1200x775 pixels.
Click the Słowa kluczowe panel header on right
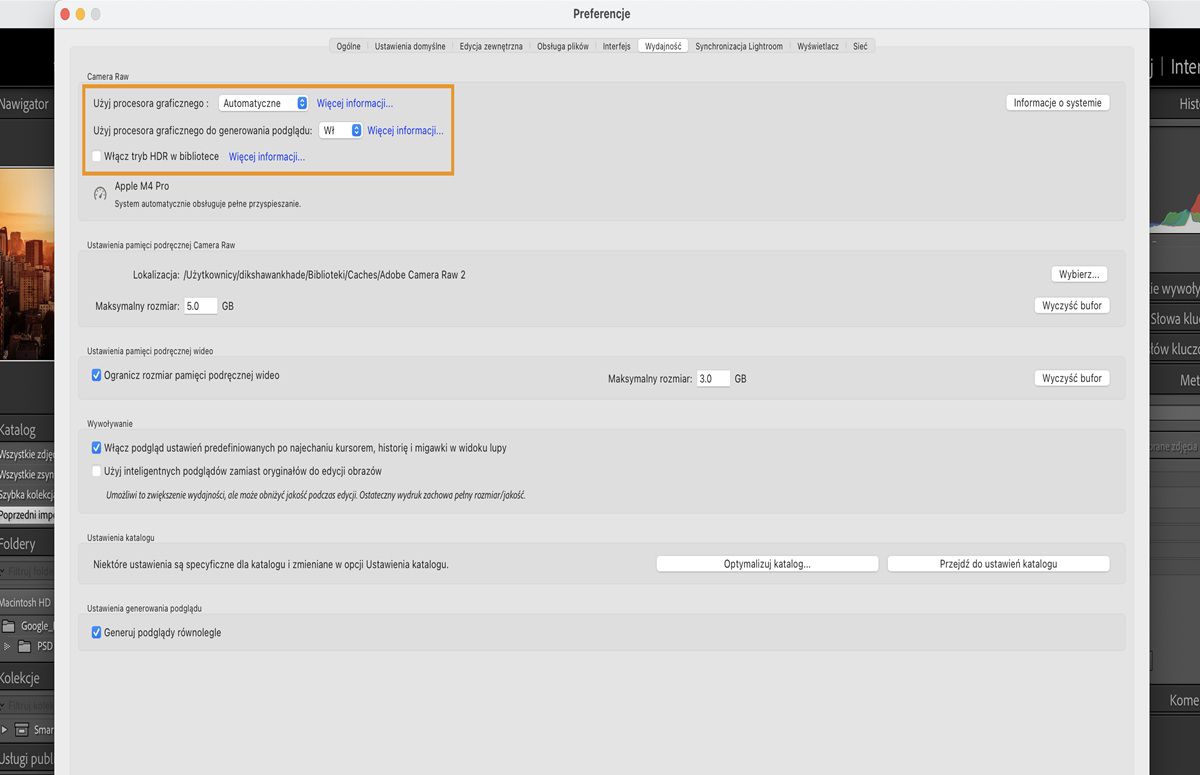pyautogui.click(x=1174, y=319)
